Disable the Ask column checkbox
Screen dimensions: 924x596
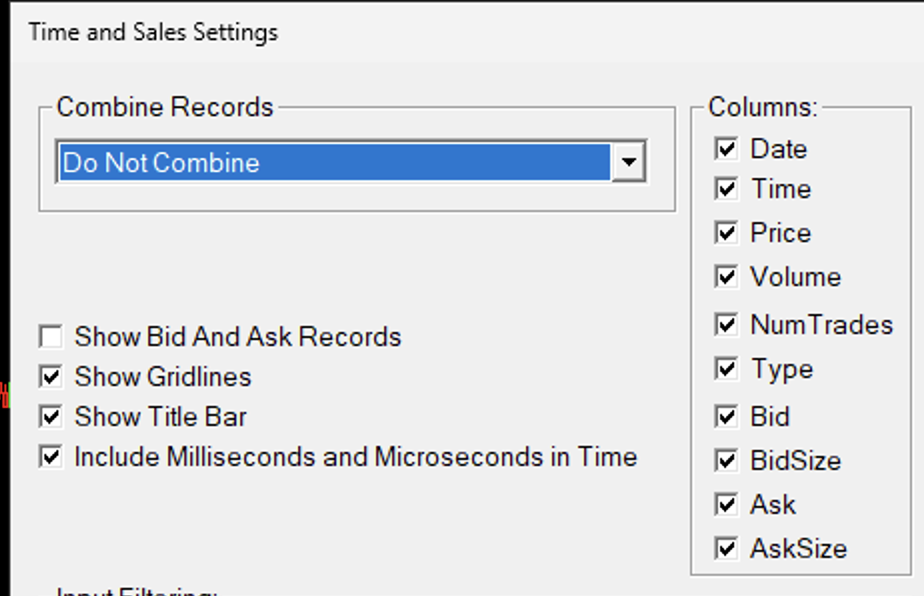[x=727, y=505]
